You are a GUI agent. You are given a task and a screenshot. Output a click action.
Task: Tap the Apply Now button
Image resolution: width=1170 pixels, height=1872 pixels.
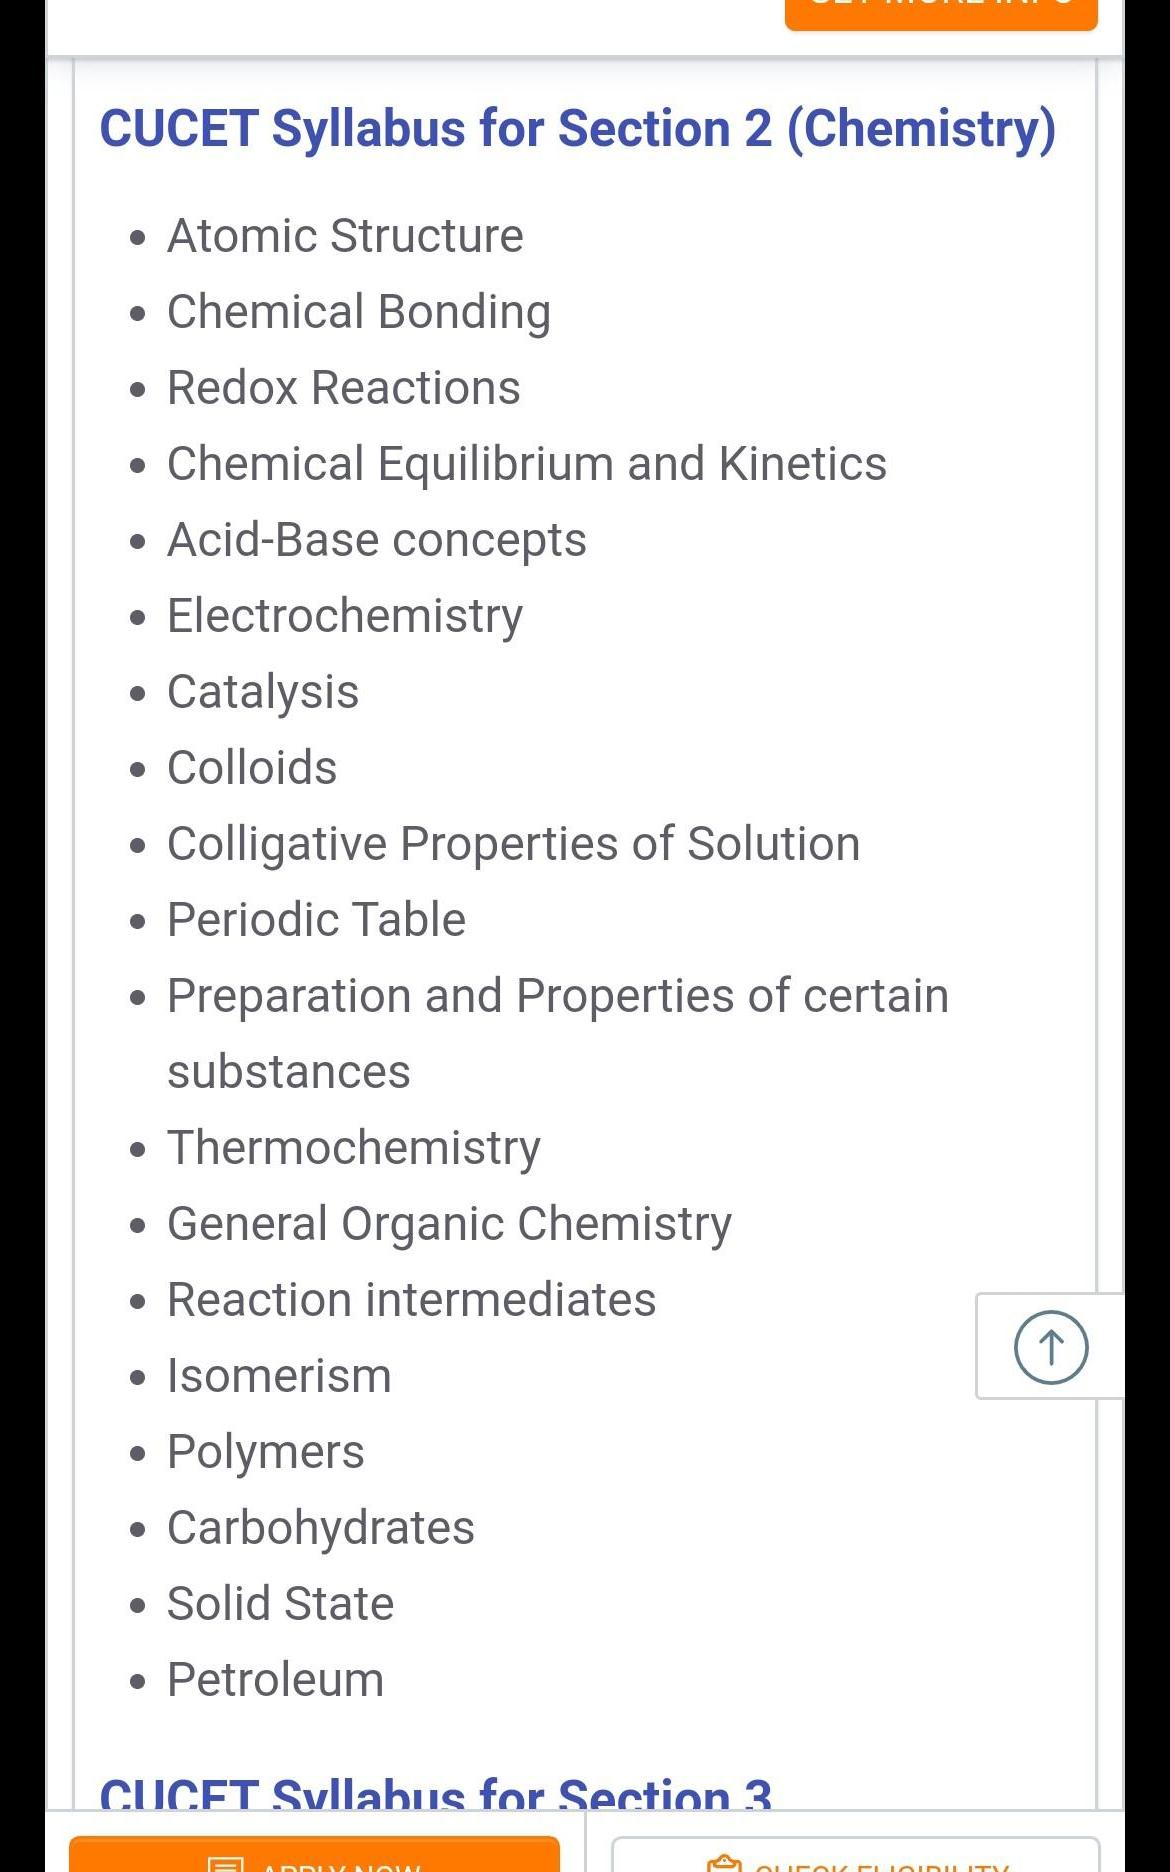[x=314, y=1856]
